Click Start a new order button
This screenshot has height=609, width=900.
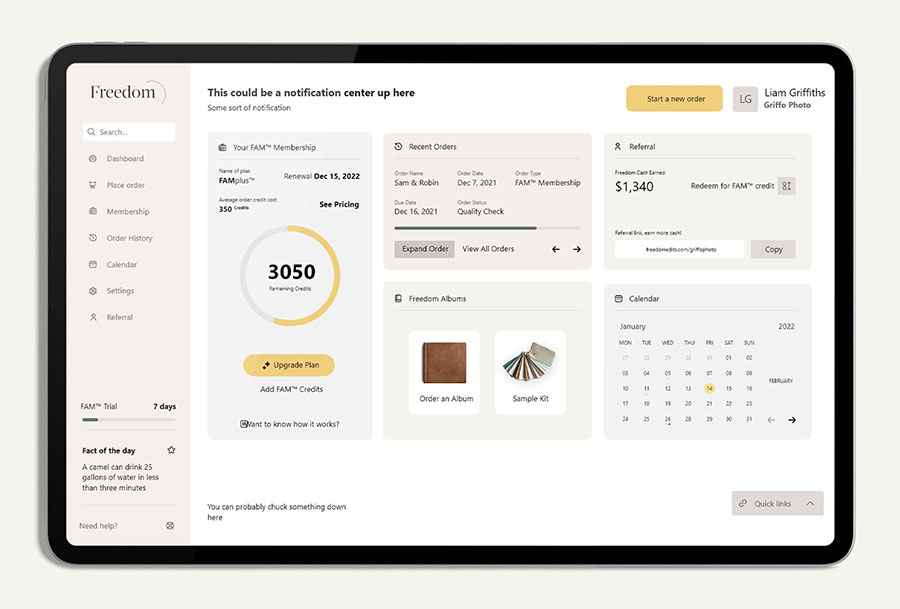pos(674,99)
